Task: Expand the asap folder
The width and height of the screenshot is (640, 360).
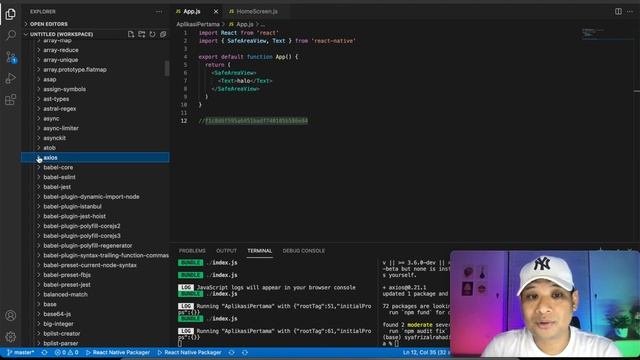Action: click(x=39, y=79)
